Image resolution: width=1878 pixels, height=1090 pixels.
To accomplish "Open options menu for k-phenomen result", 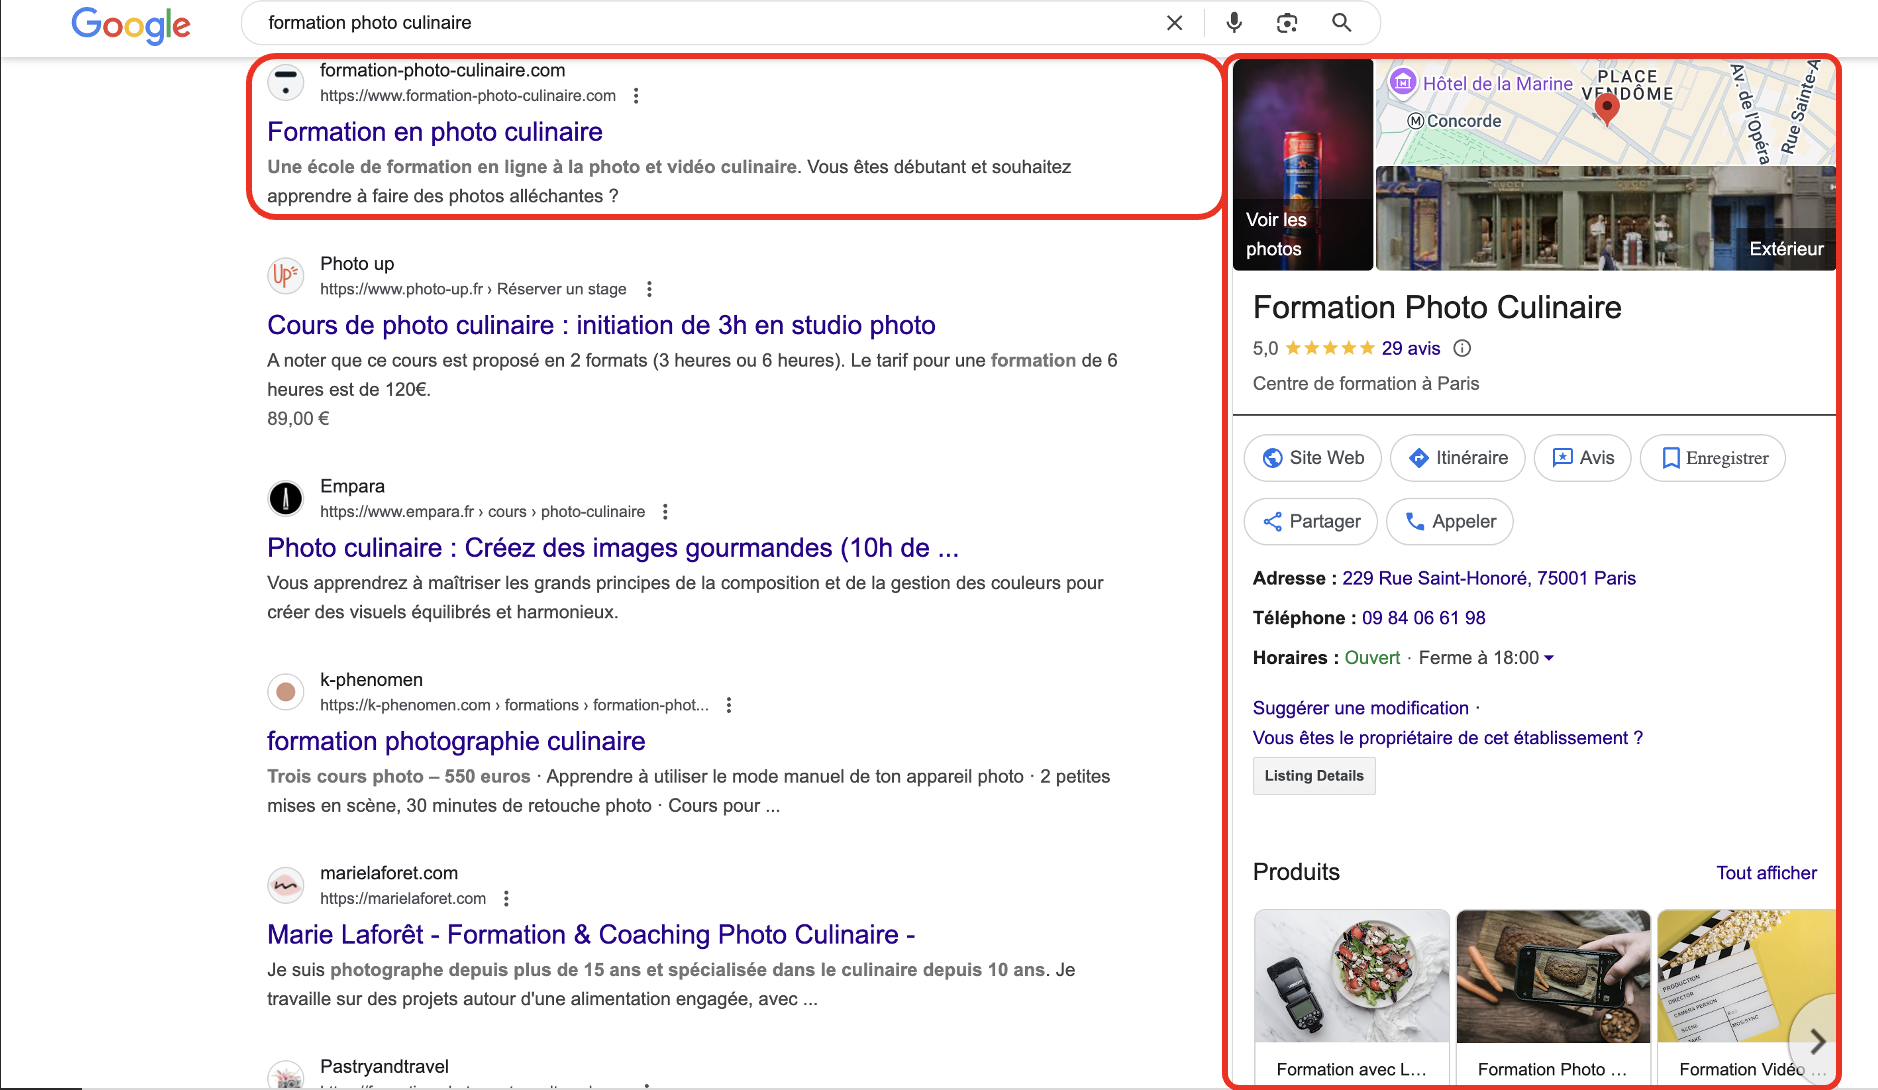I will [729, 705].
